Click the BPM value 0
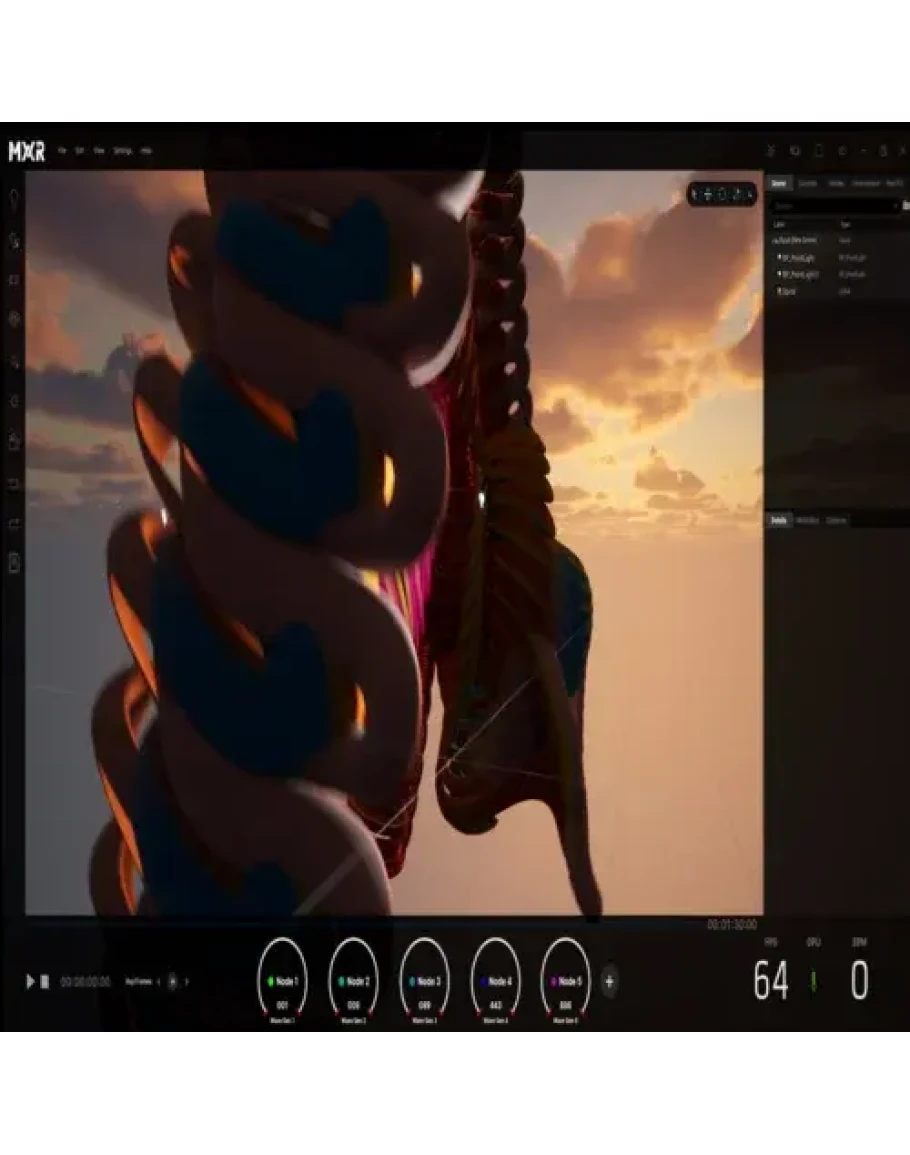 tap(859, 982)
